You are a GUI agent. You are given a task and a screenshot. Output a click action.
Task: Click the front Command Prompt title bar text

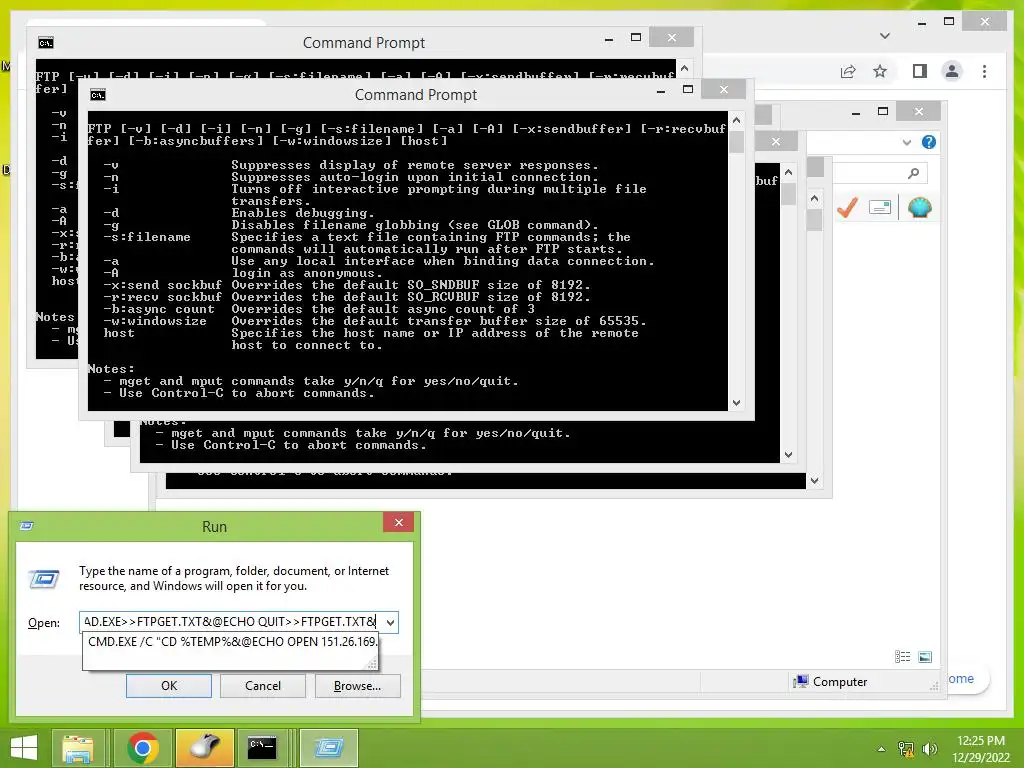click(x=415, y=95)
